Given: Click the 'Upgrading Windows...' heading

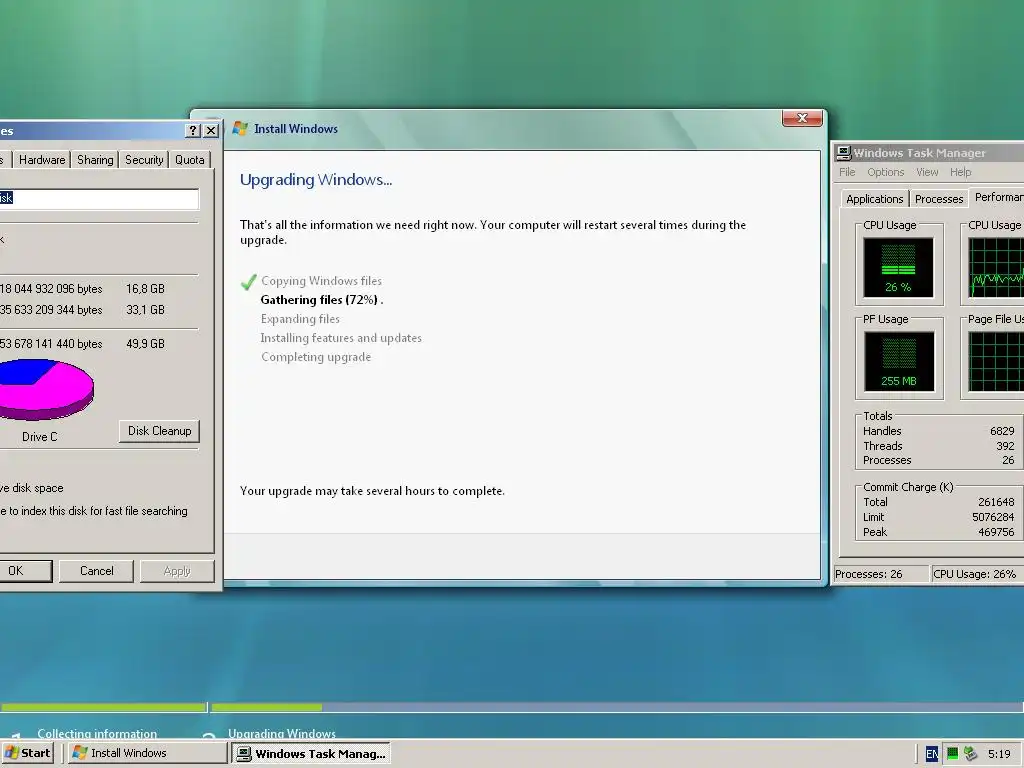Looking at the screenshot, I should pyautogui.click(x=316, y=180).
